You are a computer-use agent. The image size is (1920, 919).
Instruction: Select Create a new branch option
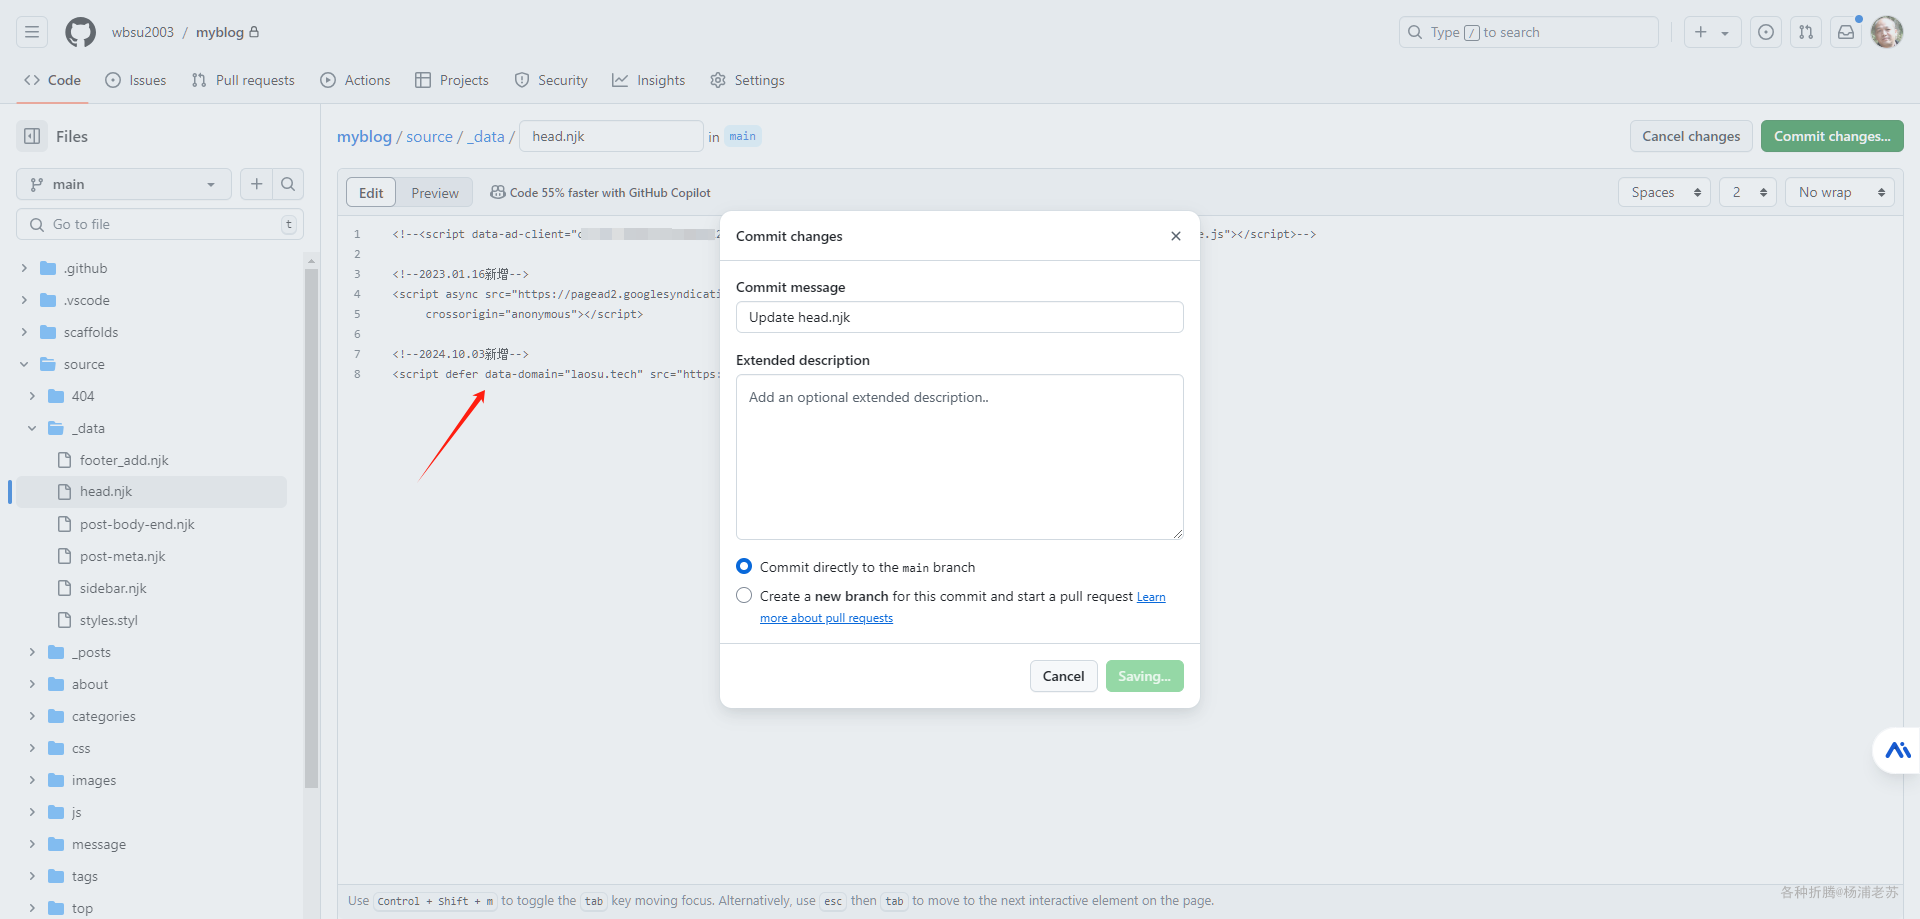744,596
